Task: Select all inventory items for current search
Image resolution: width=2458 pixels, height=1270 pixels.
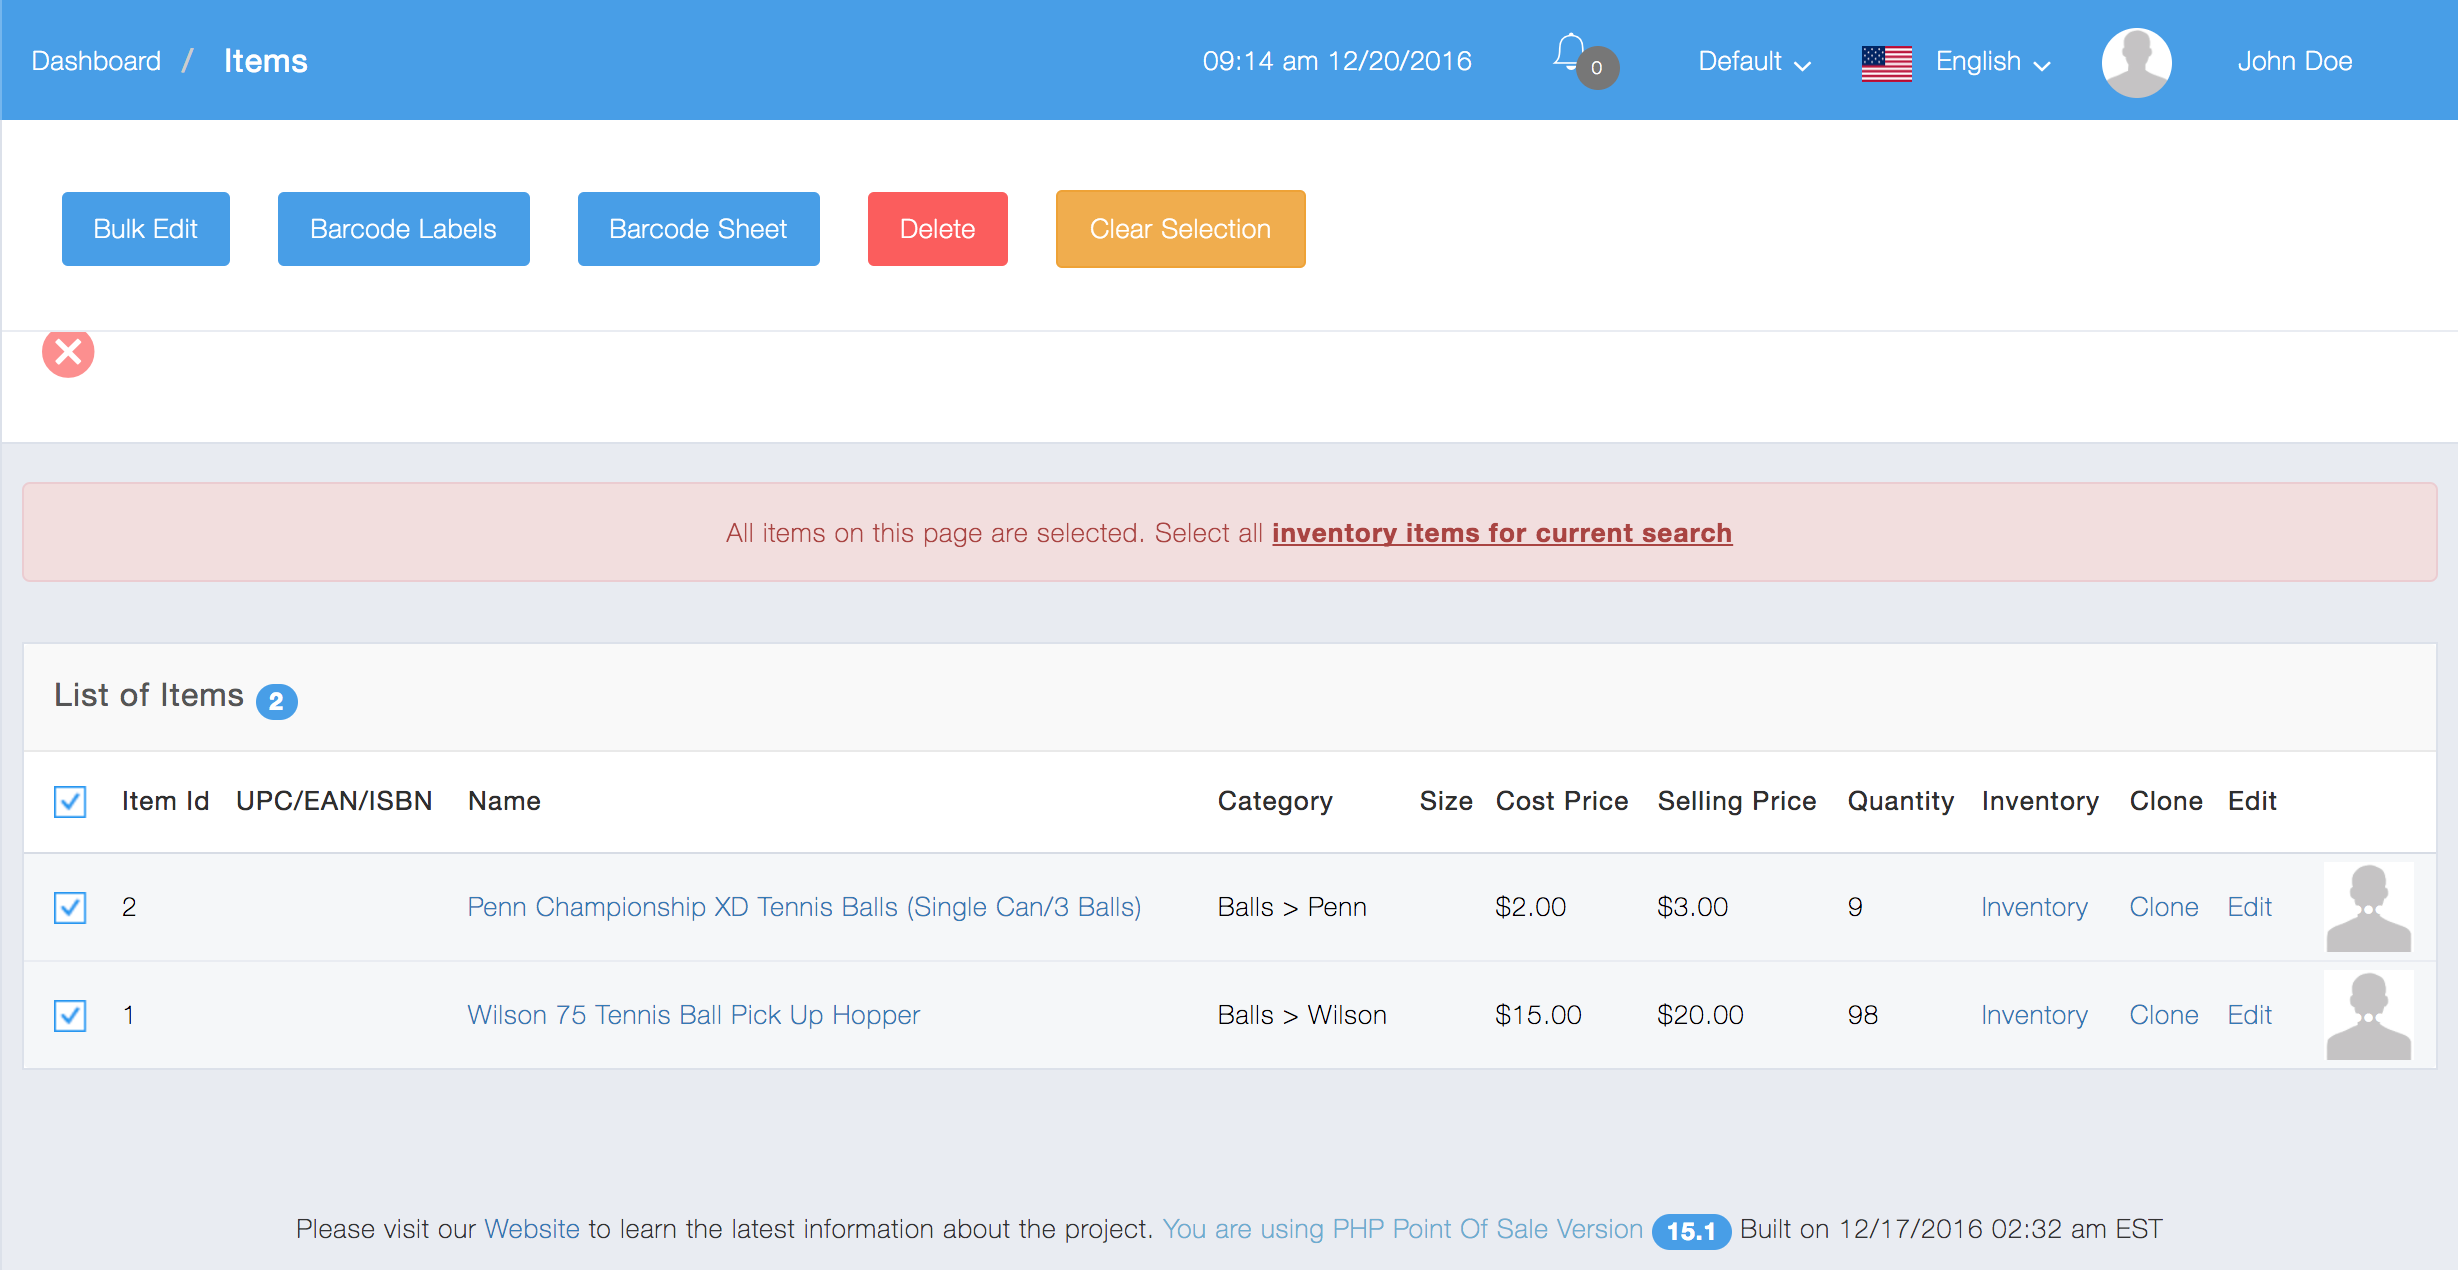Action: (1501, 533)
